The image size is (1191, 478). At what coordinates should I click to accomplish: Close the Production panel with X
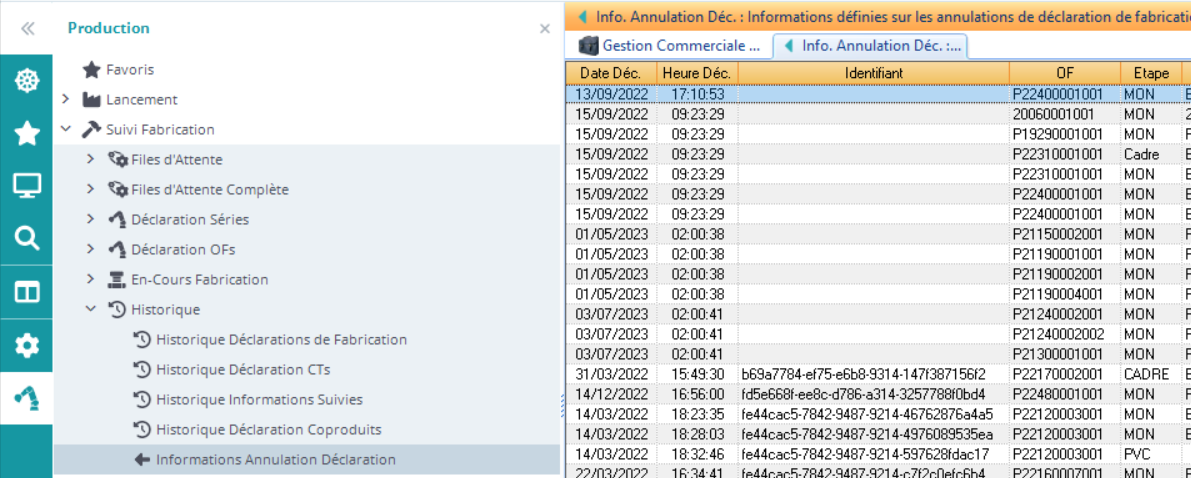coord(545,29)
